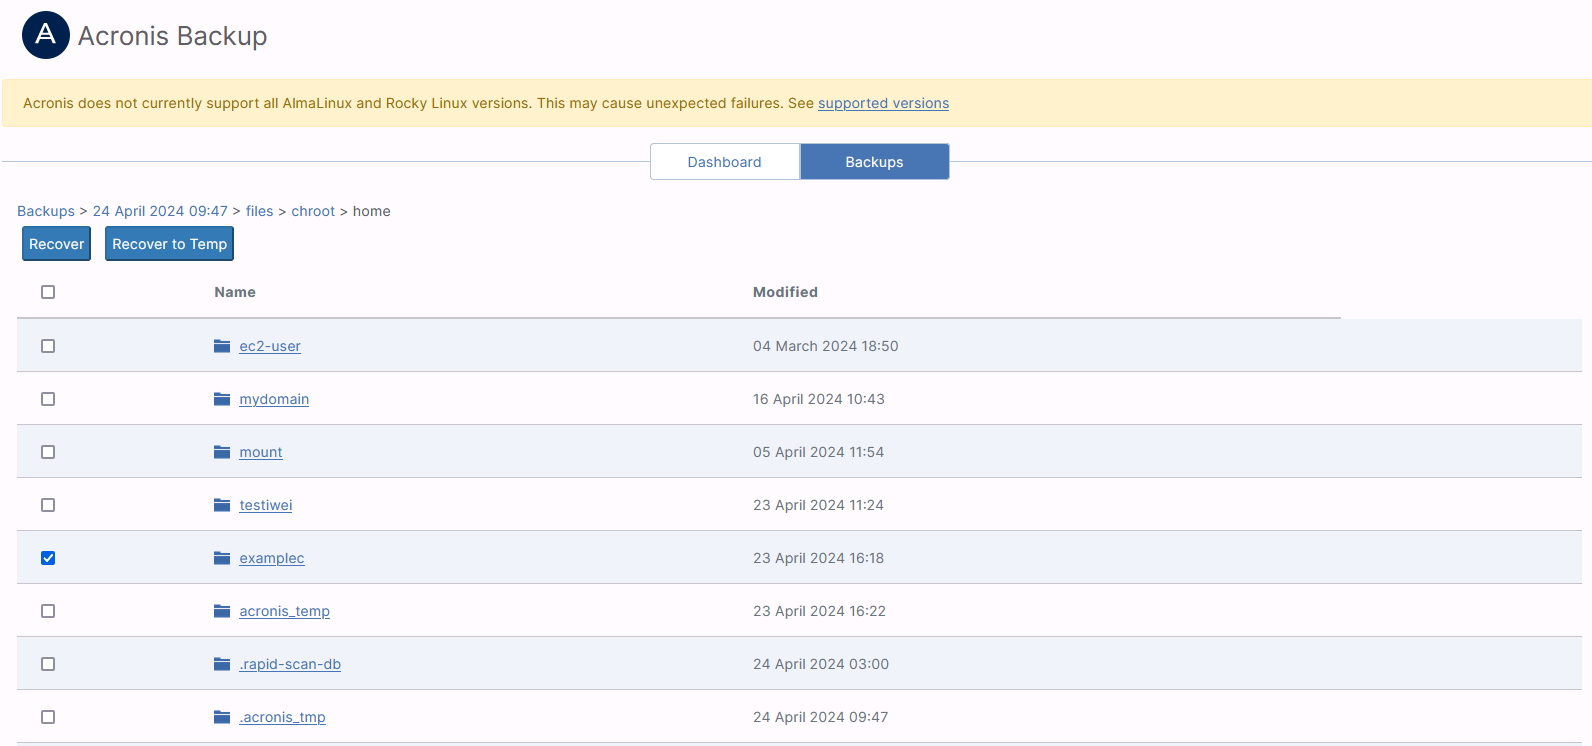The image size is (1592, 746).
Task: Click the Acronis Backup title text
Action: tap(173, 36)
